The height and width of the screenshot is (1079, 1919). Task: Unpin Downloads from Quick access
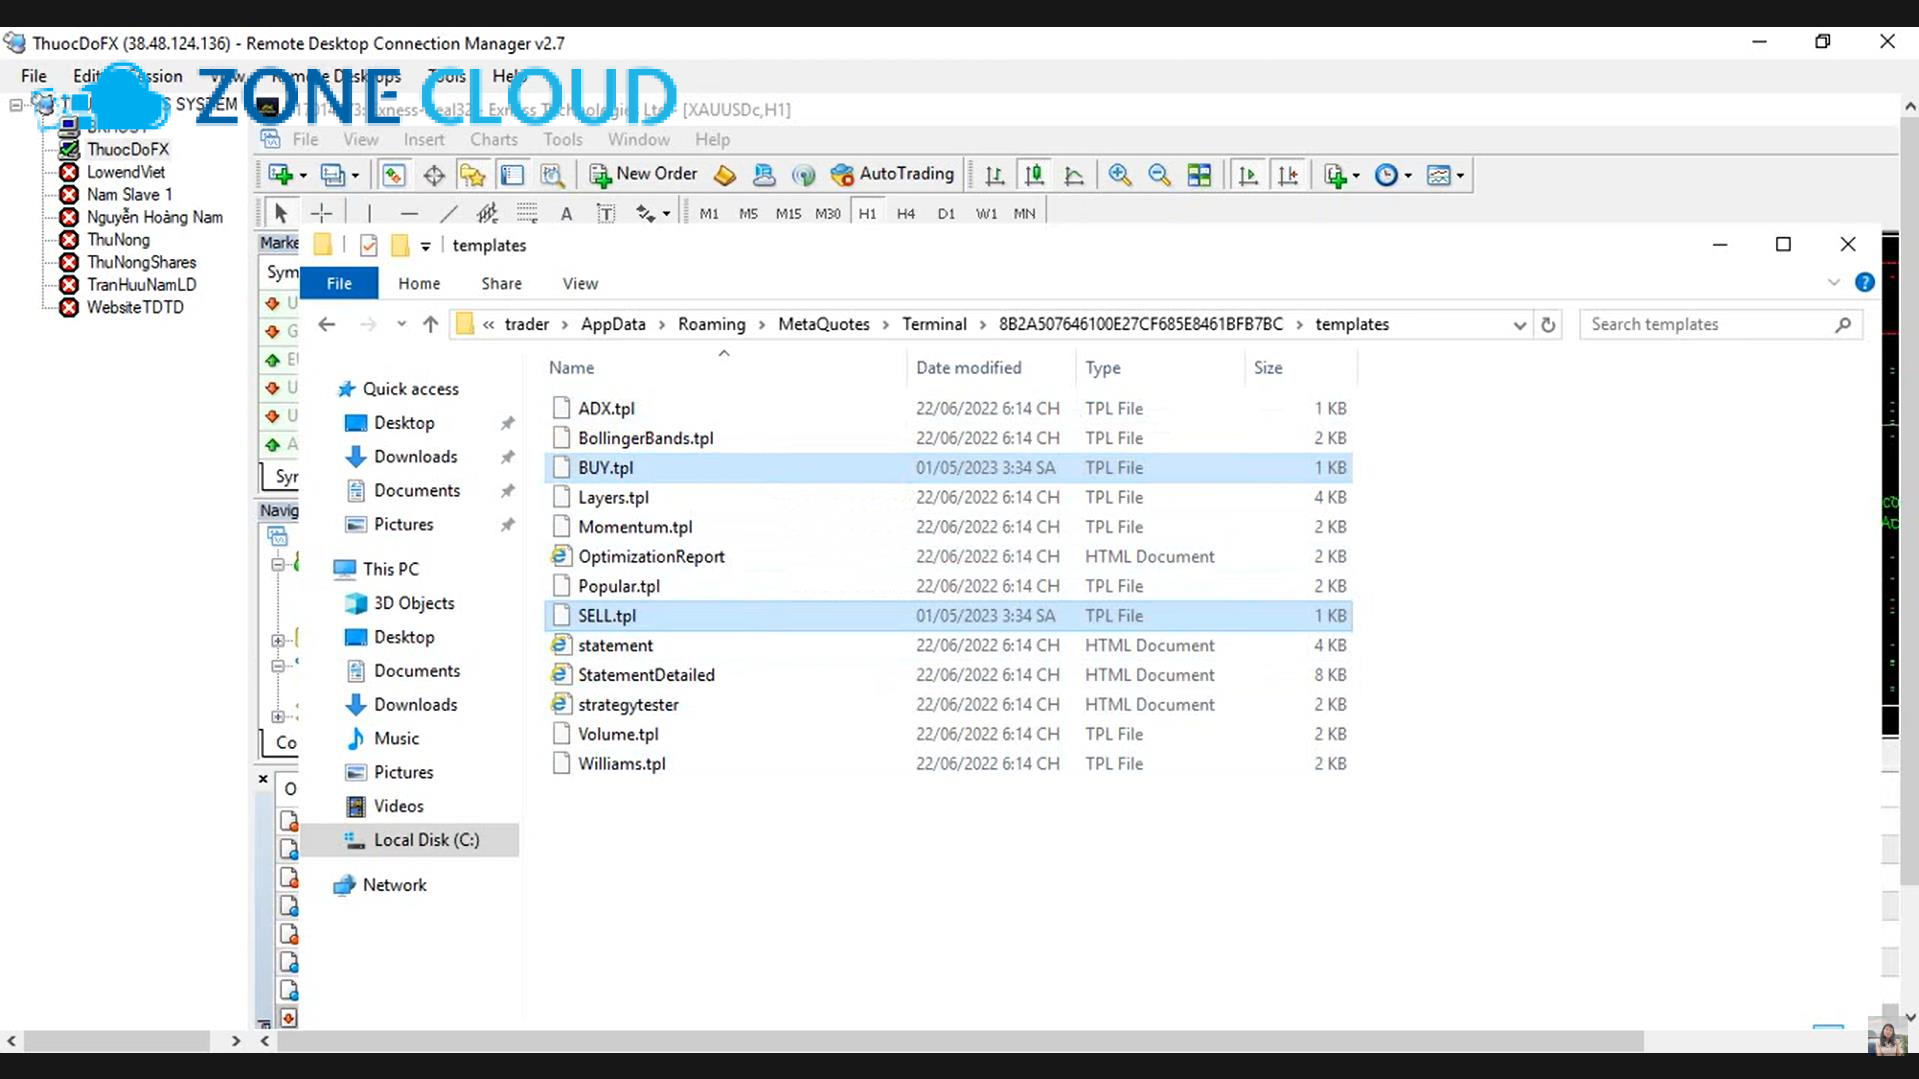click(507, 456)
